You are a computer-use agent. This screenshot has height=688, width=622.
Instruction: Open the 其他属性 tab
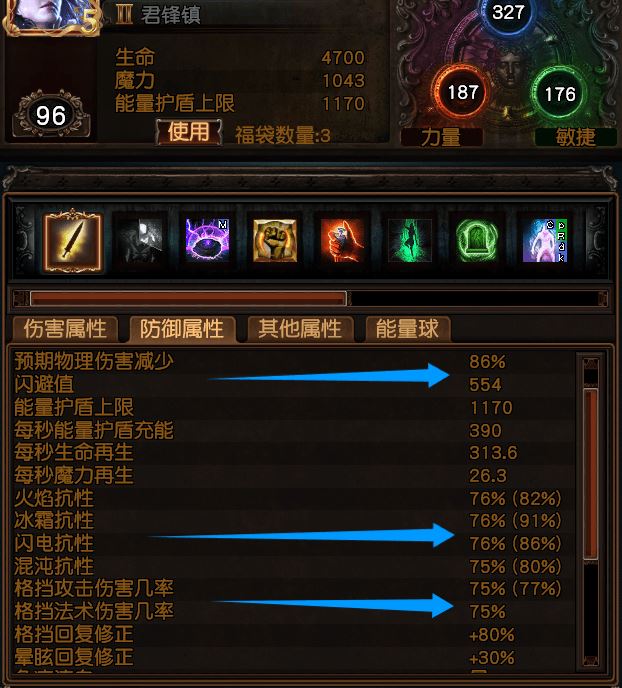300,329
